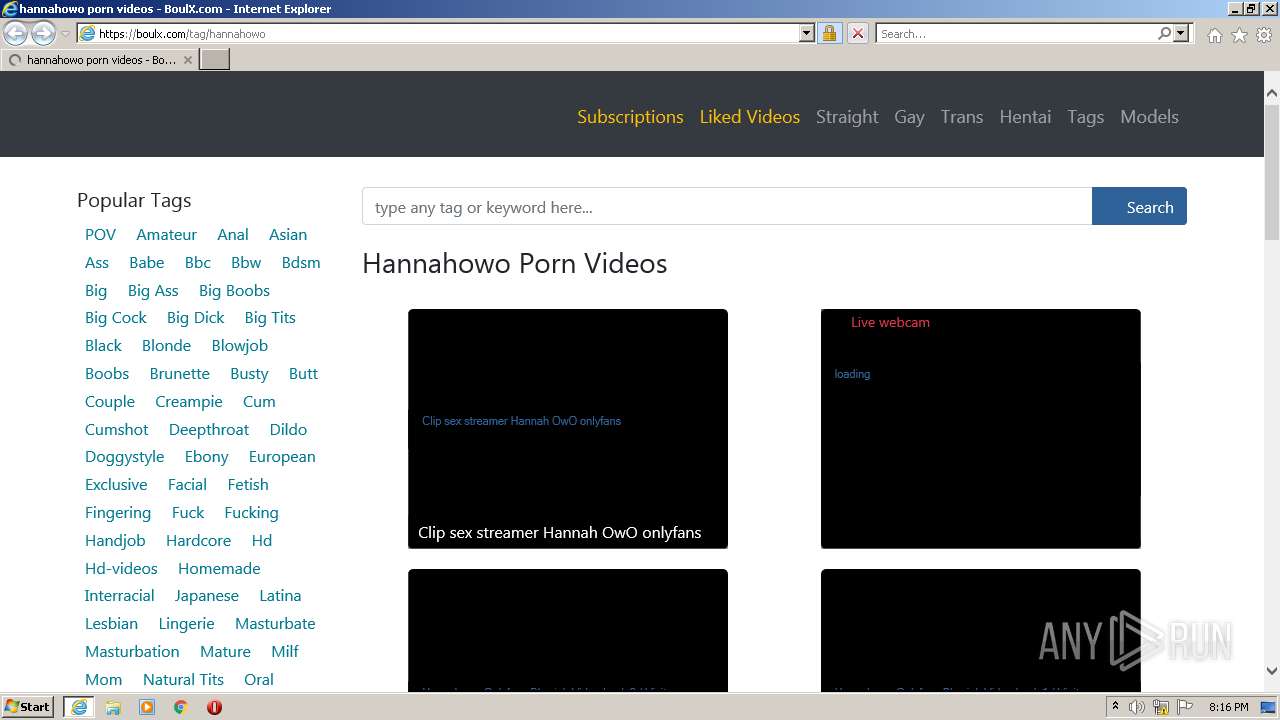
Task: Stop page loading with the red X
Action: pos(858,33)
